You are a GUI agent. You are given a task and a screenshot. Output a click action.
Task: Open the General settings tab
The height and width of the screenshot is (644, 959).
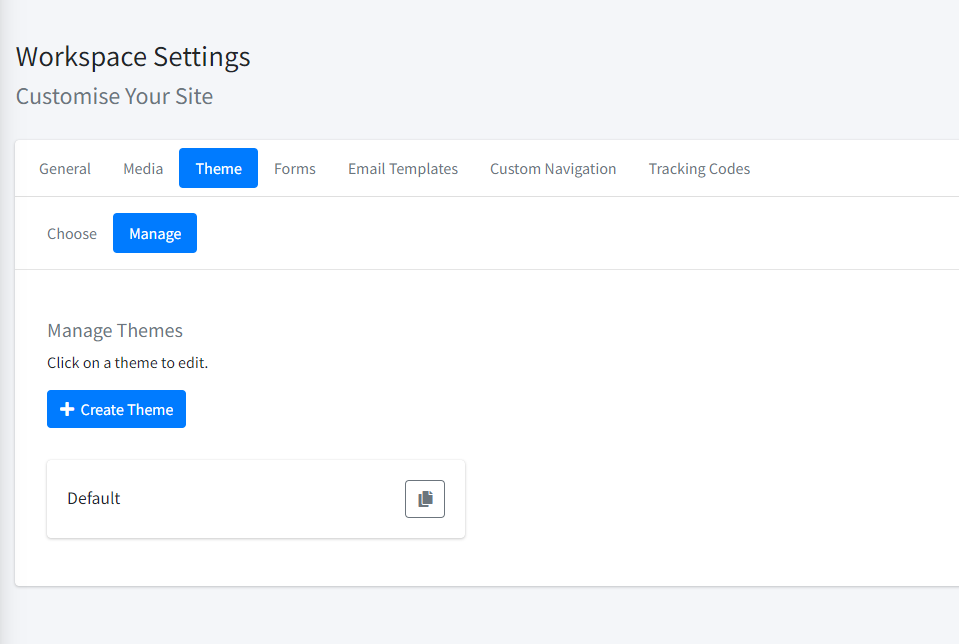(65, 169)
